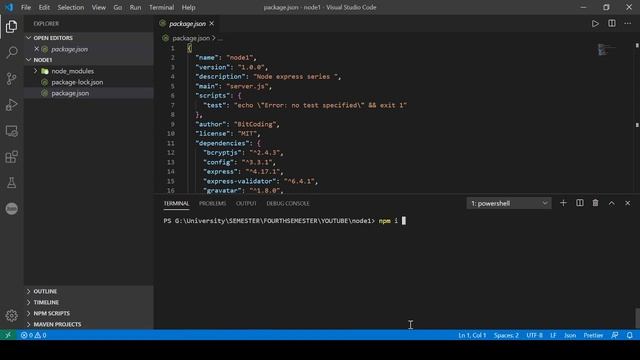Close the terminal panel
The height and width of the screenshot is (360, 640).
[627, 203]
